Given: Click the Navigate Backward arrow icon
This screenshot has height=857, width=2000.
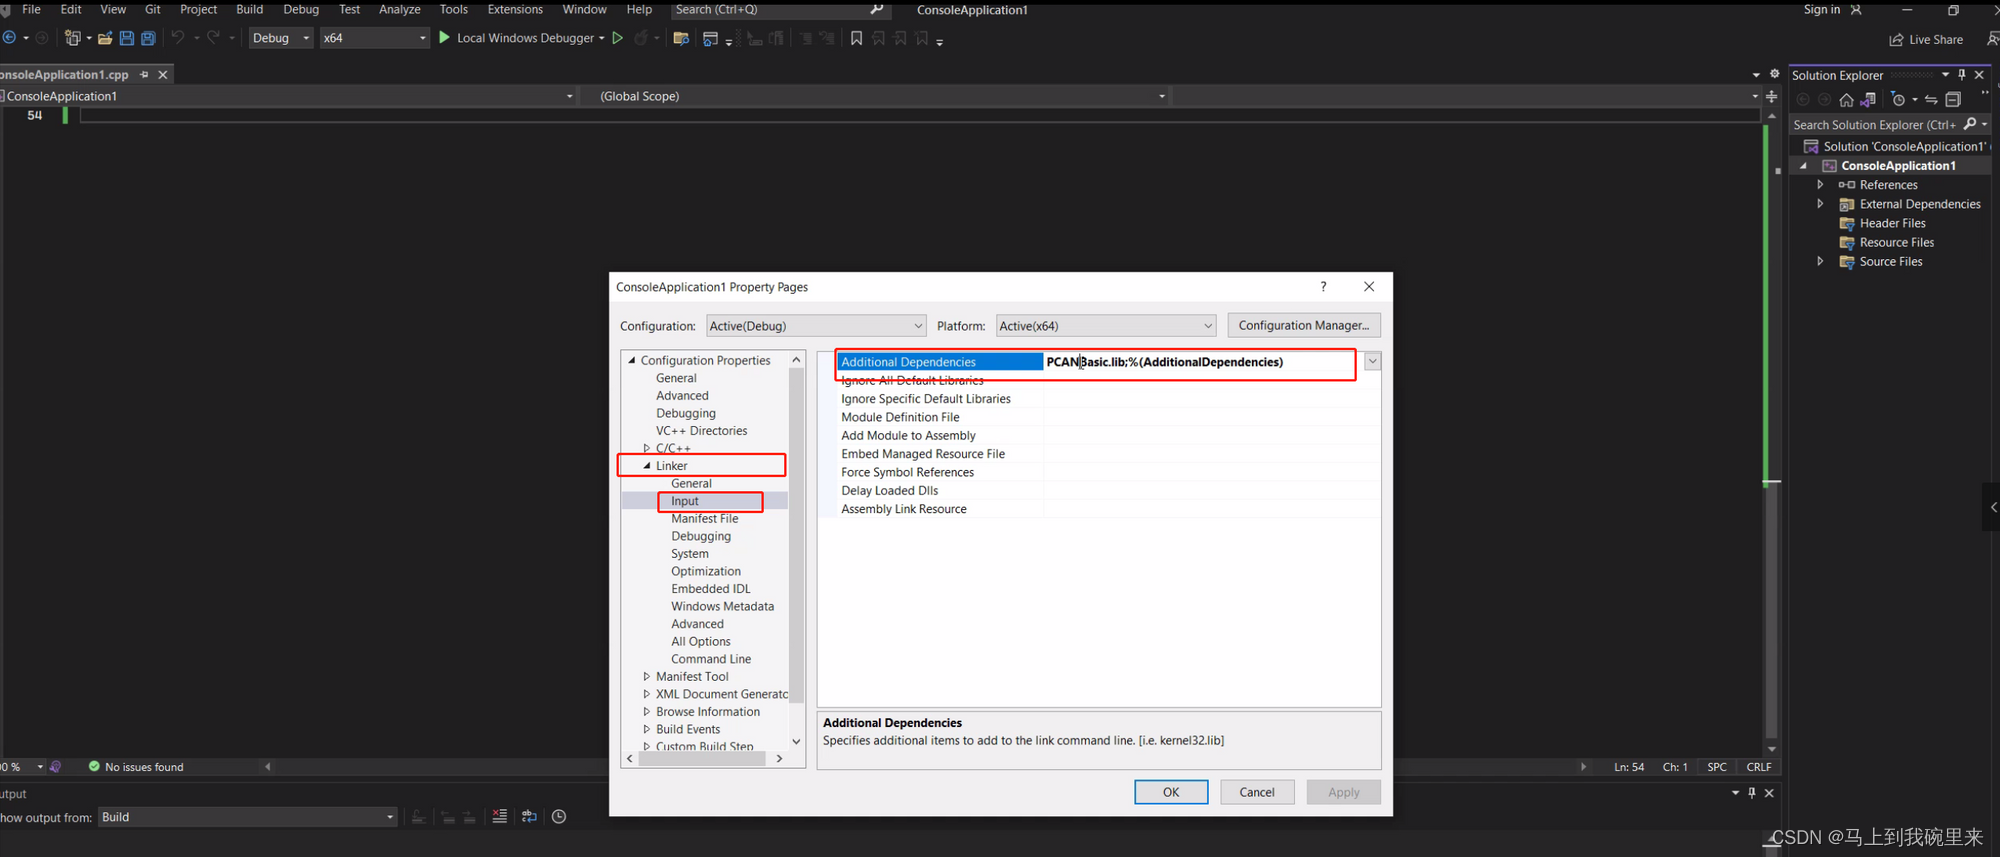Looking at the screenshot, I should 9,38.
